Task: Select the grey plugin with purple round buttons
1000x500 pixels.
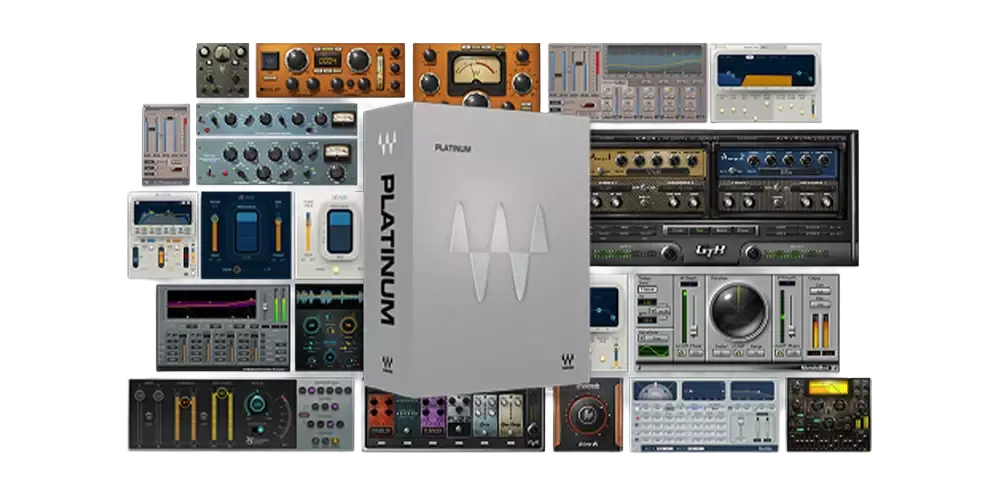Action: coord(326,415)
